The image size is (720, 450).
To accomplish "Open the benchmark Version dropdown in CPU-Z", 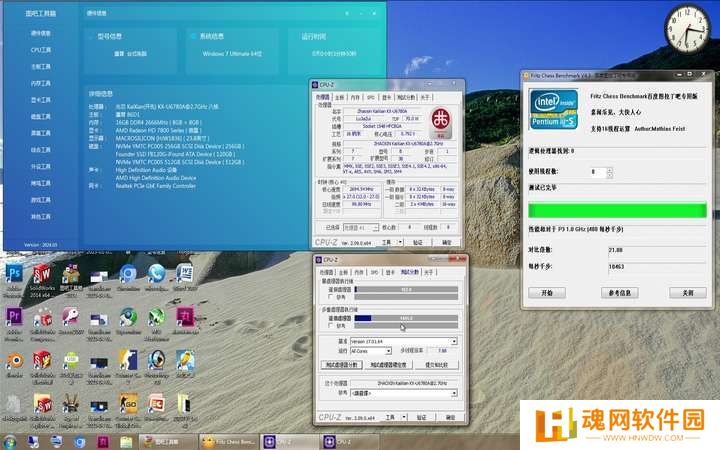I will point(404,341).
